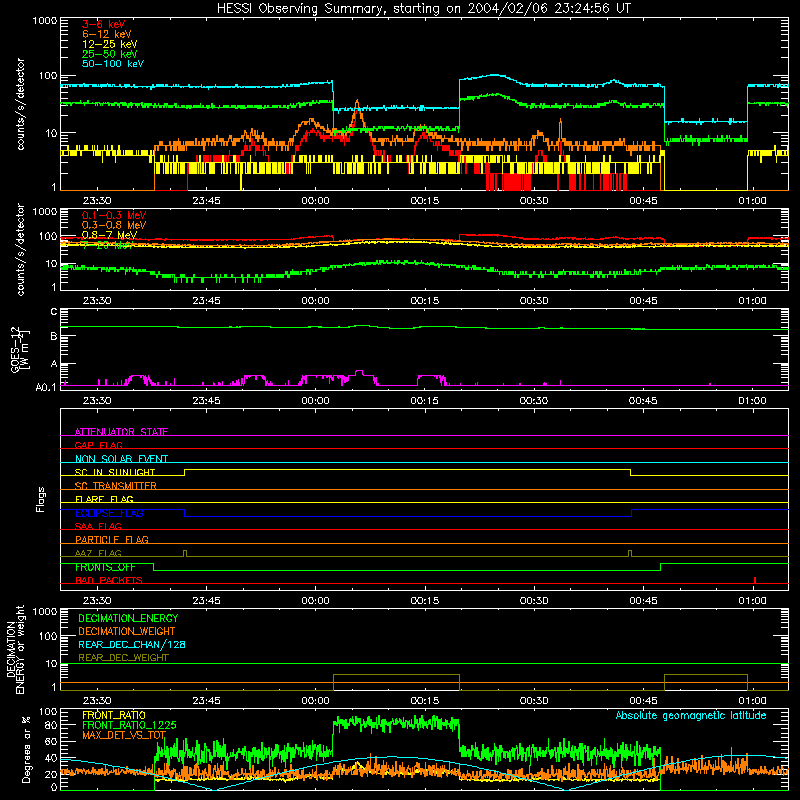This screenshot has height=800, width=800.
Task: Click the red BAD_PACKETS spike near 01:00
Action: click(755, 580)
